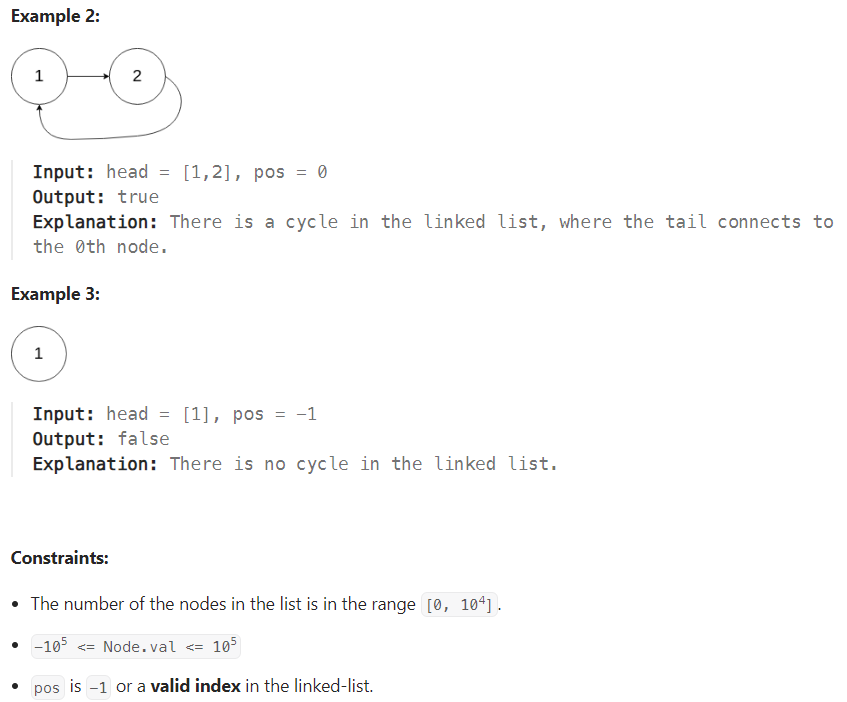Click the Node.val constraint code snippet

pos(136,646)
